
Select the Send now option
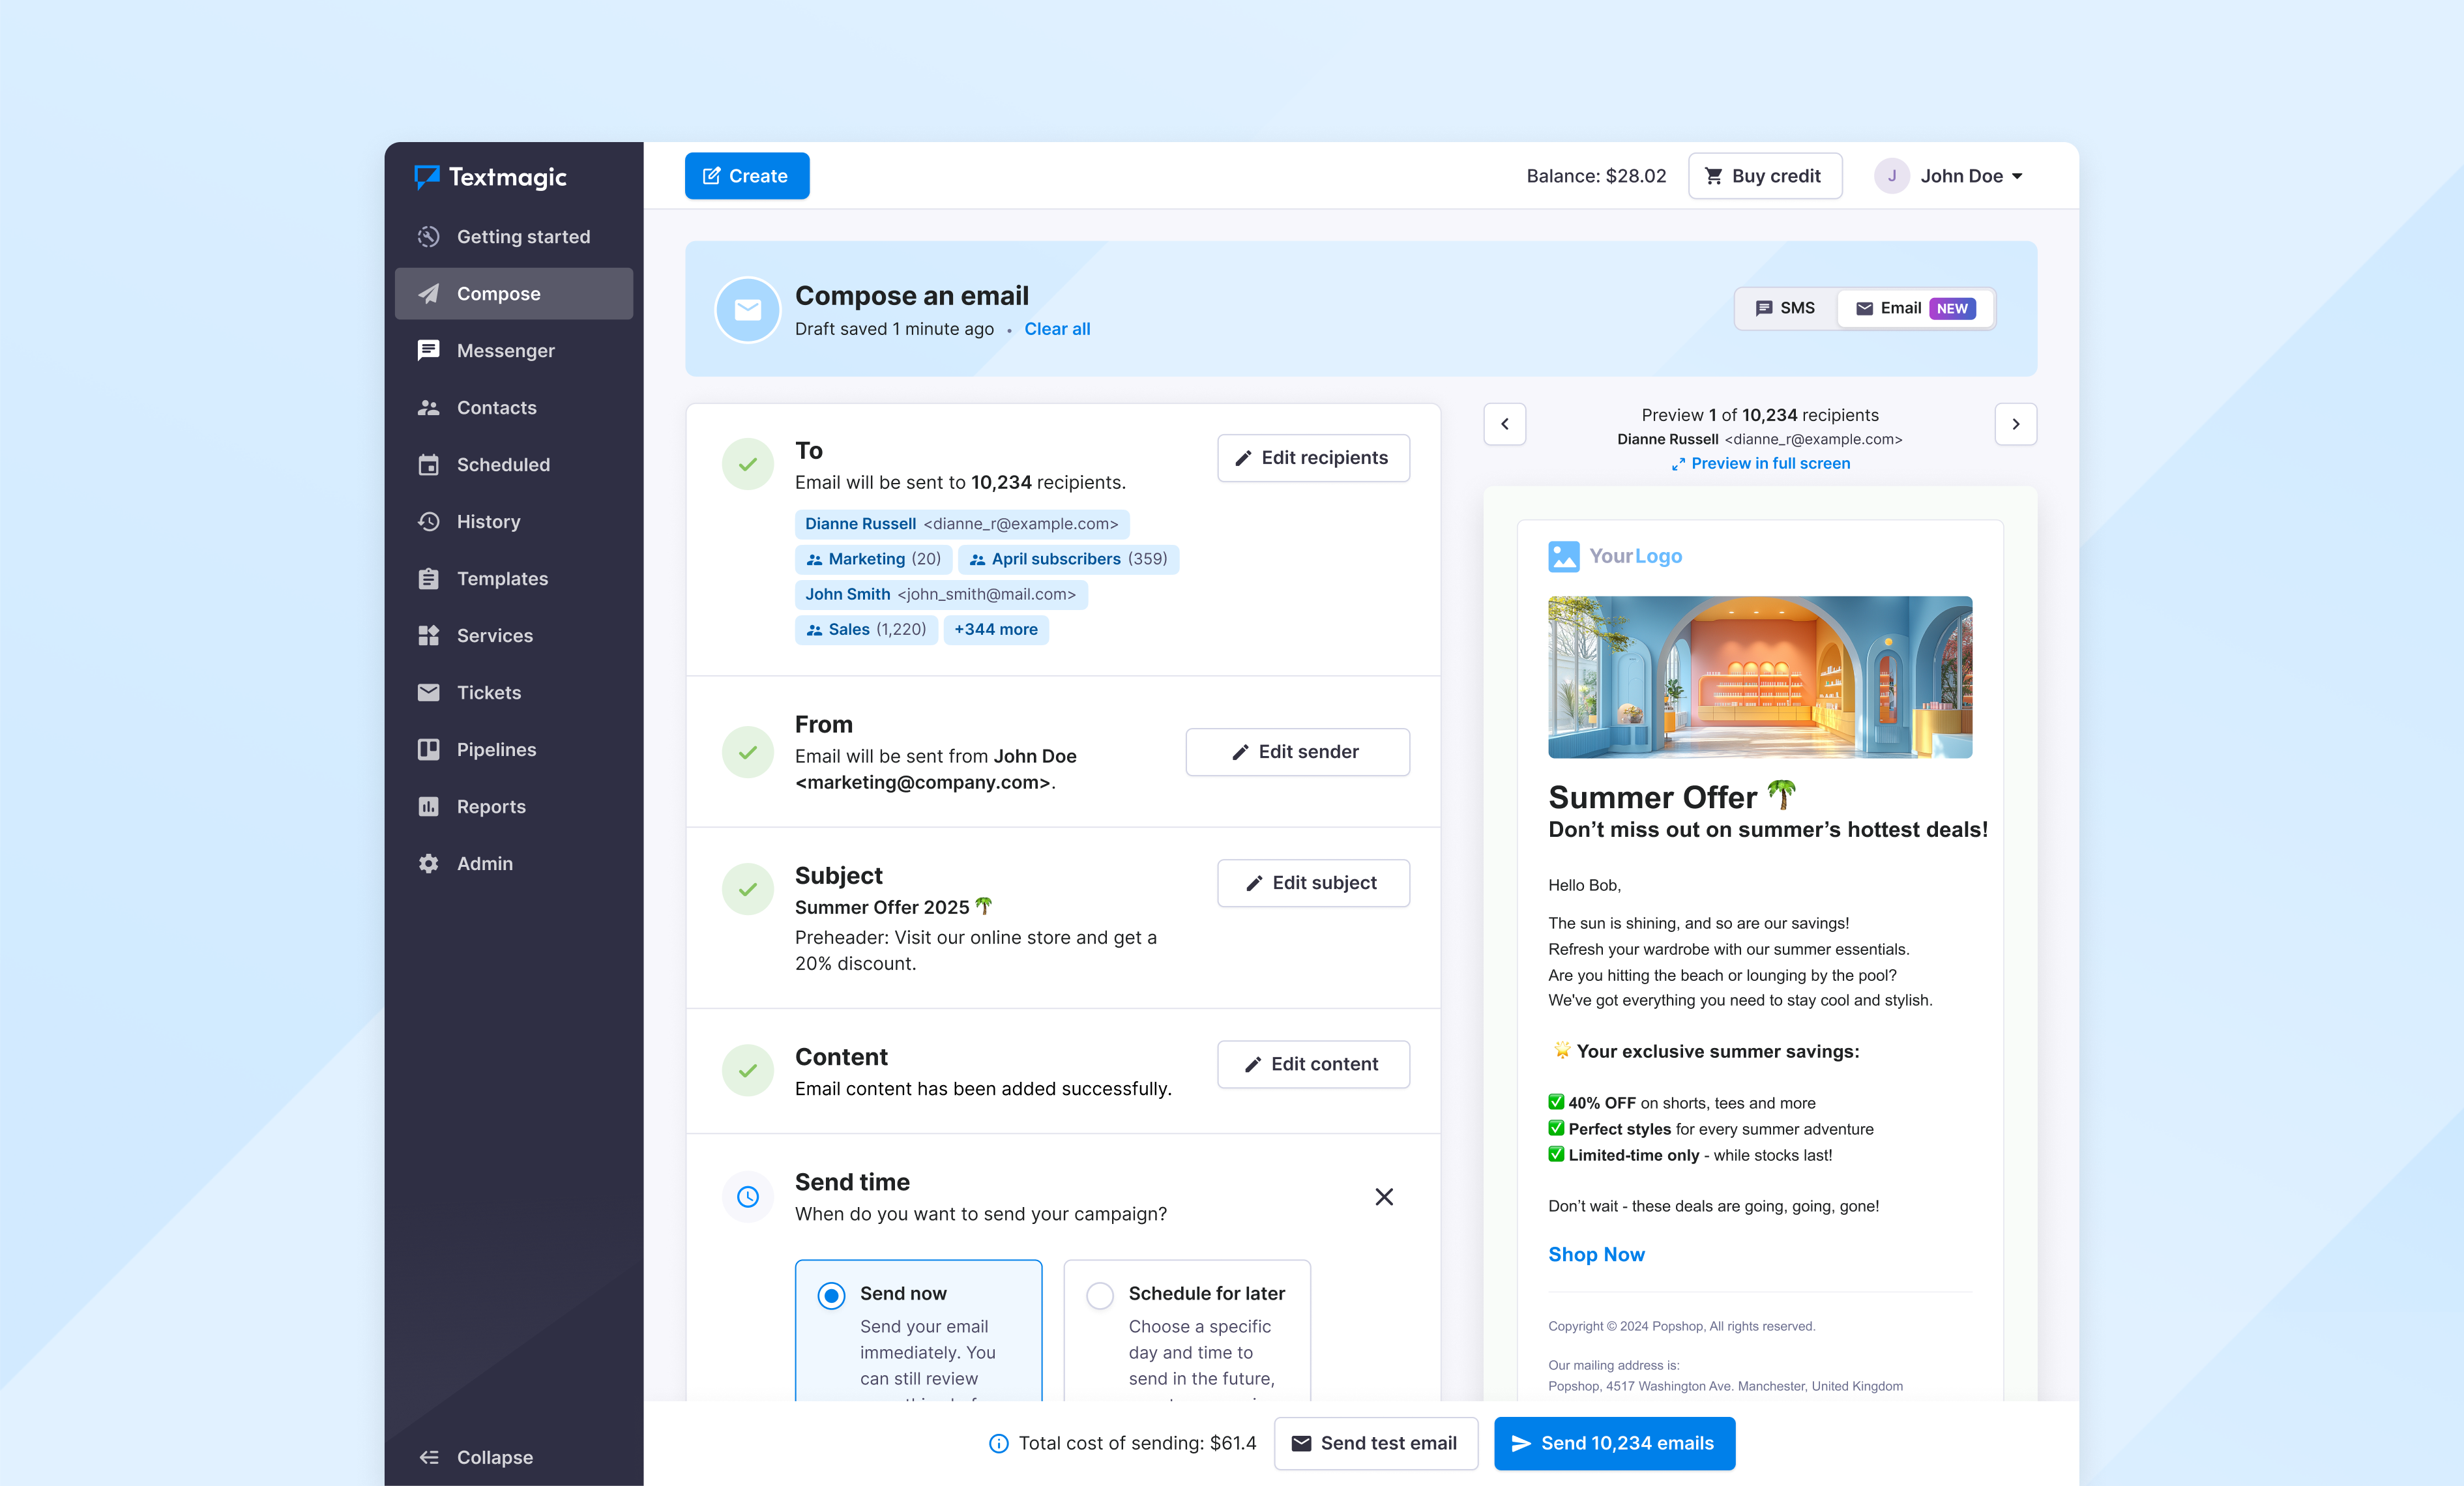pos(831,1294)
